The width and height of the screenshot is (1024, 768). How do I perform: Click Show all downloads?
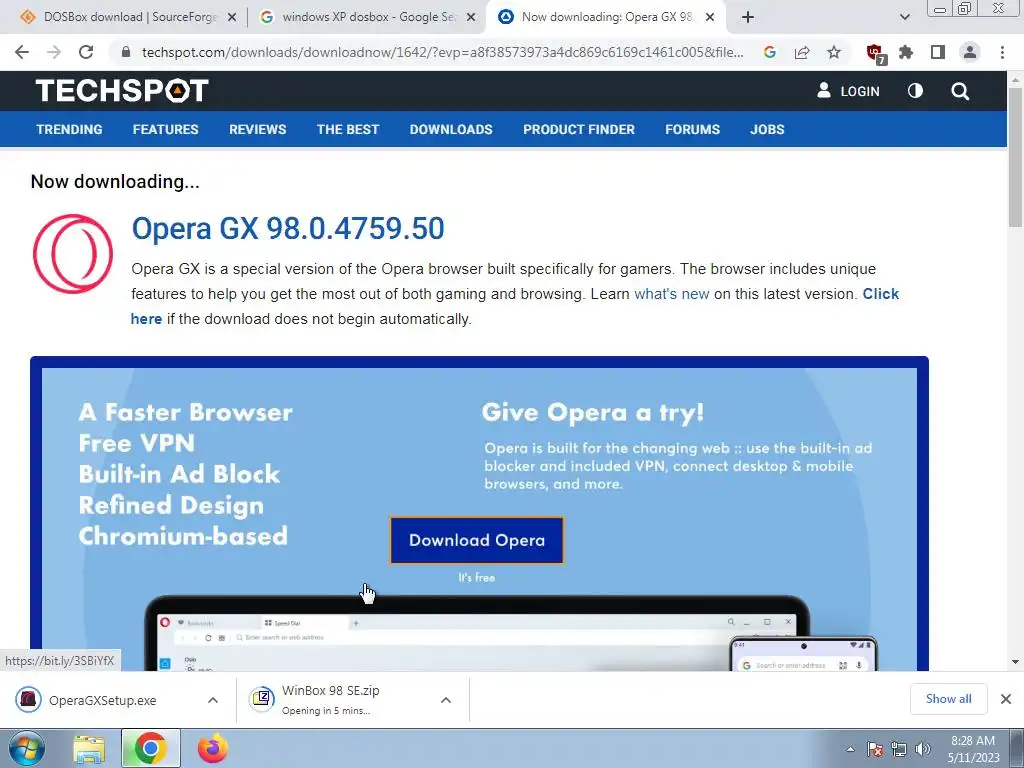click(948, 699)
